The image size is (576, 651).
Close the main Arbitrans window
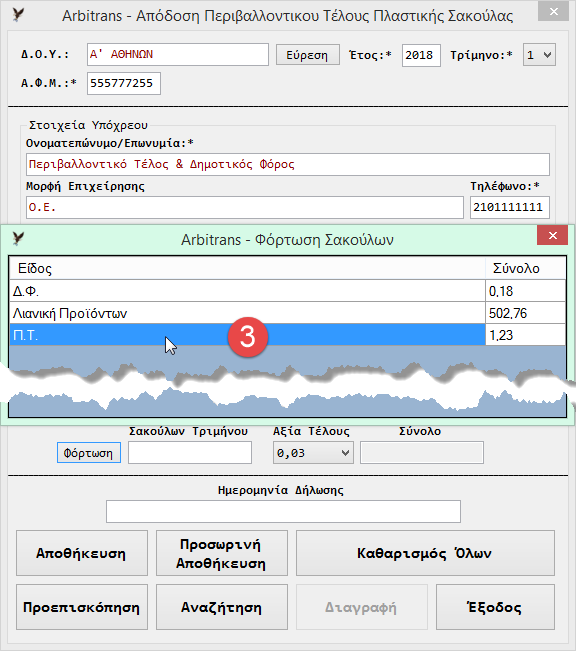pos(553,12)
